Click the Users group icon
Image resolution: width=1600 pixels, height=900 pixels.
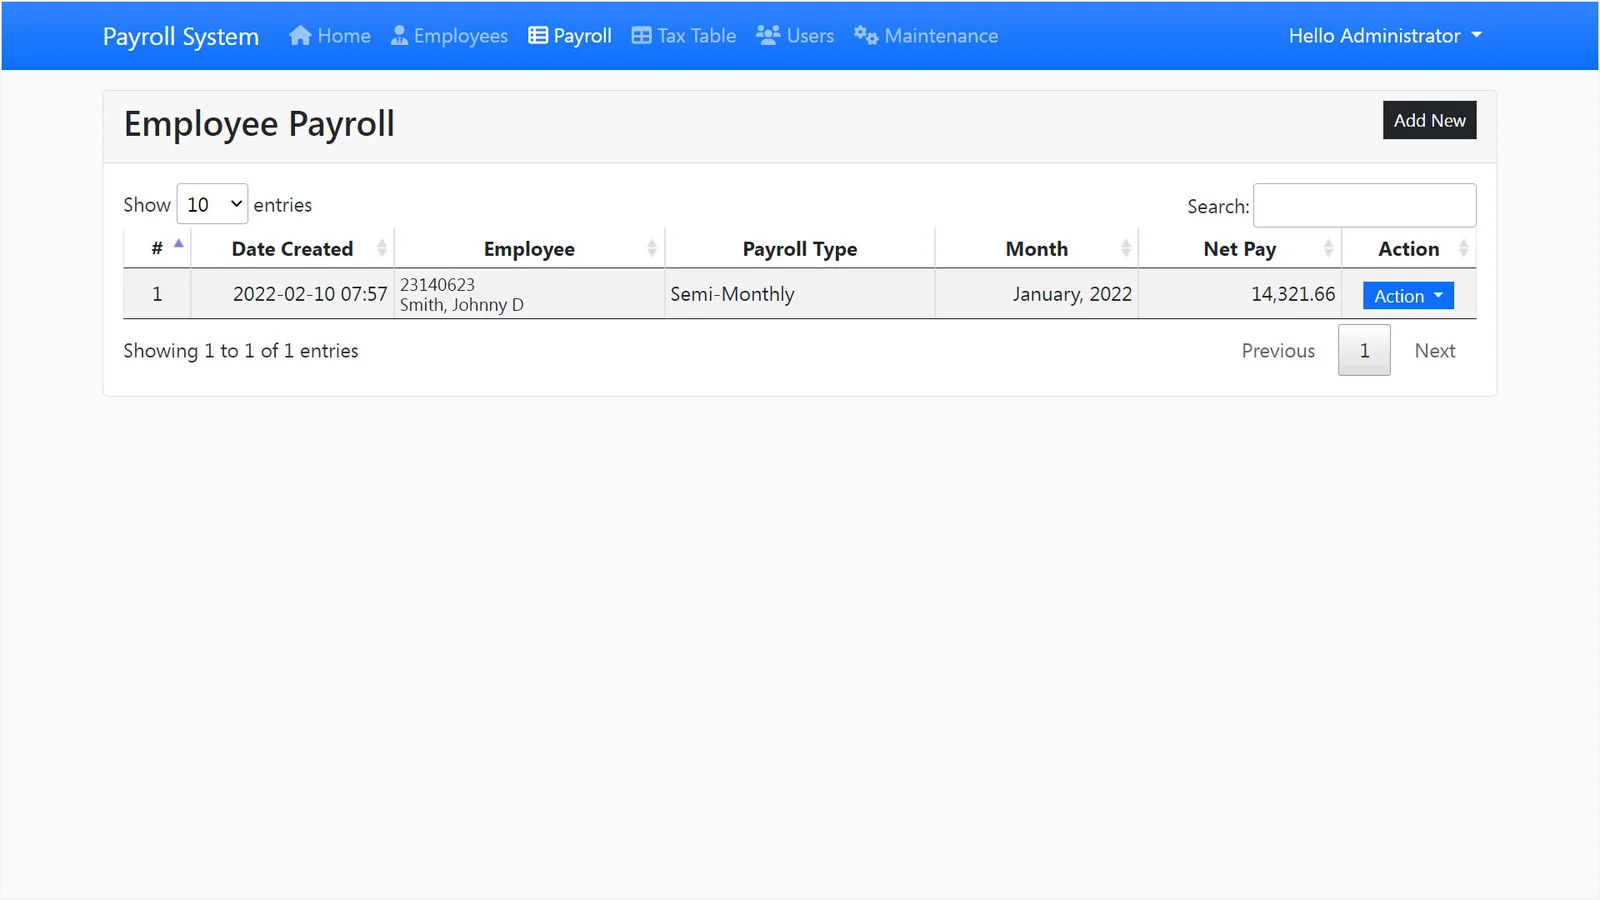[x=768, y=36]
